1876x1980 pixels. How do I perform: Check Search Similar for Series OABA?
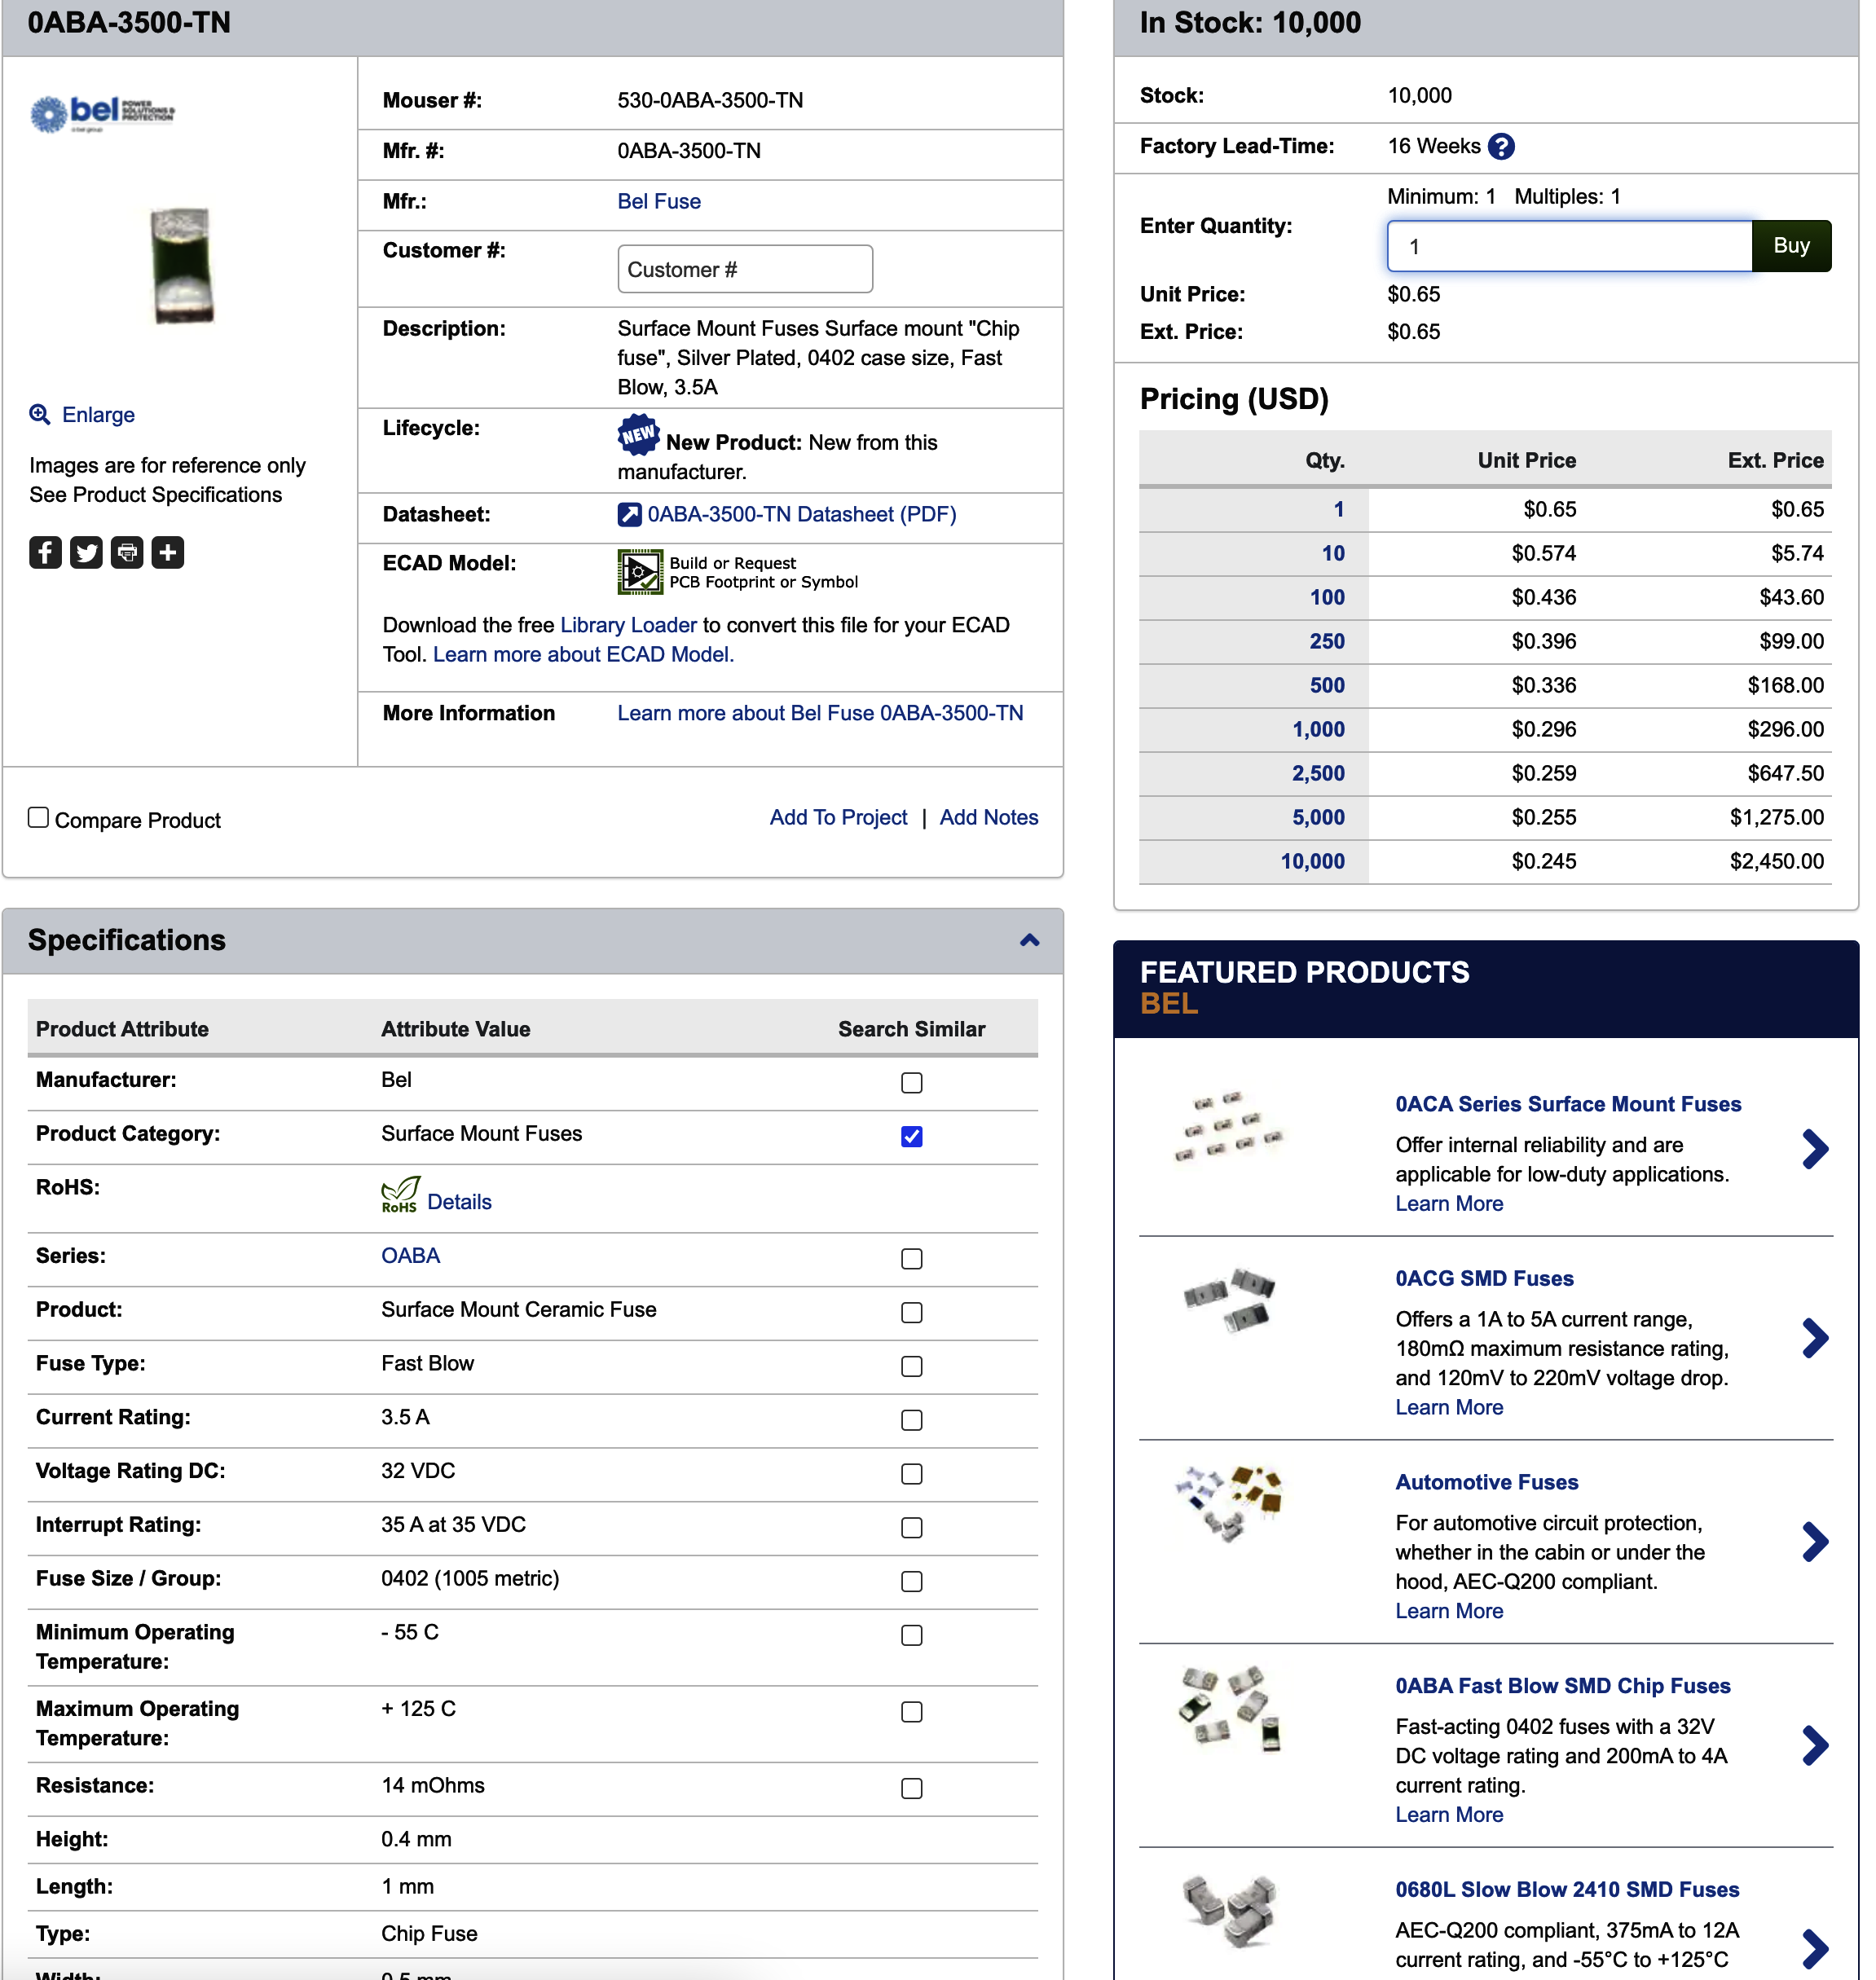(912, 1259)
